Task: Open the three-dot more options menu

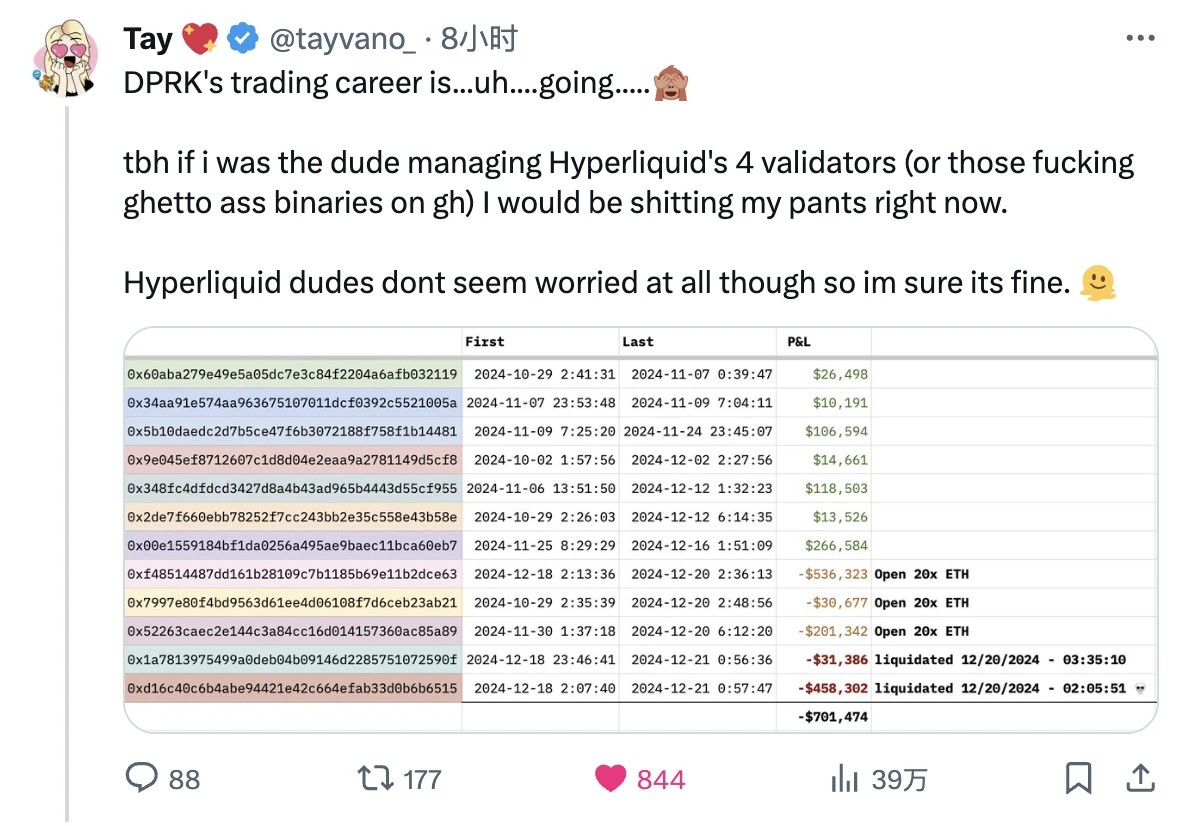Action: pos(1140,39)
